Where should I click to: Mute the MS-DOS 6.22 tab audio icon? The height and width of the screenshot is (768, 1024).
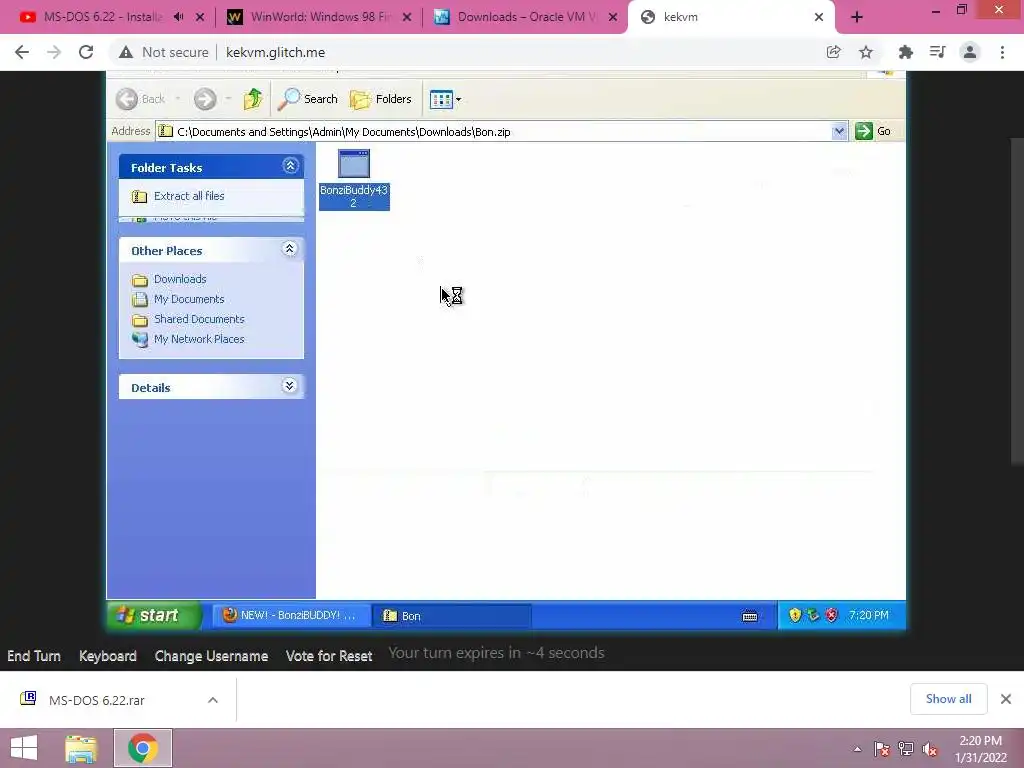(x=178, y=17)
